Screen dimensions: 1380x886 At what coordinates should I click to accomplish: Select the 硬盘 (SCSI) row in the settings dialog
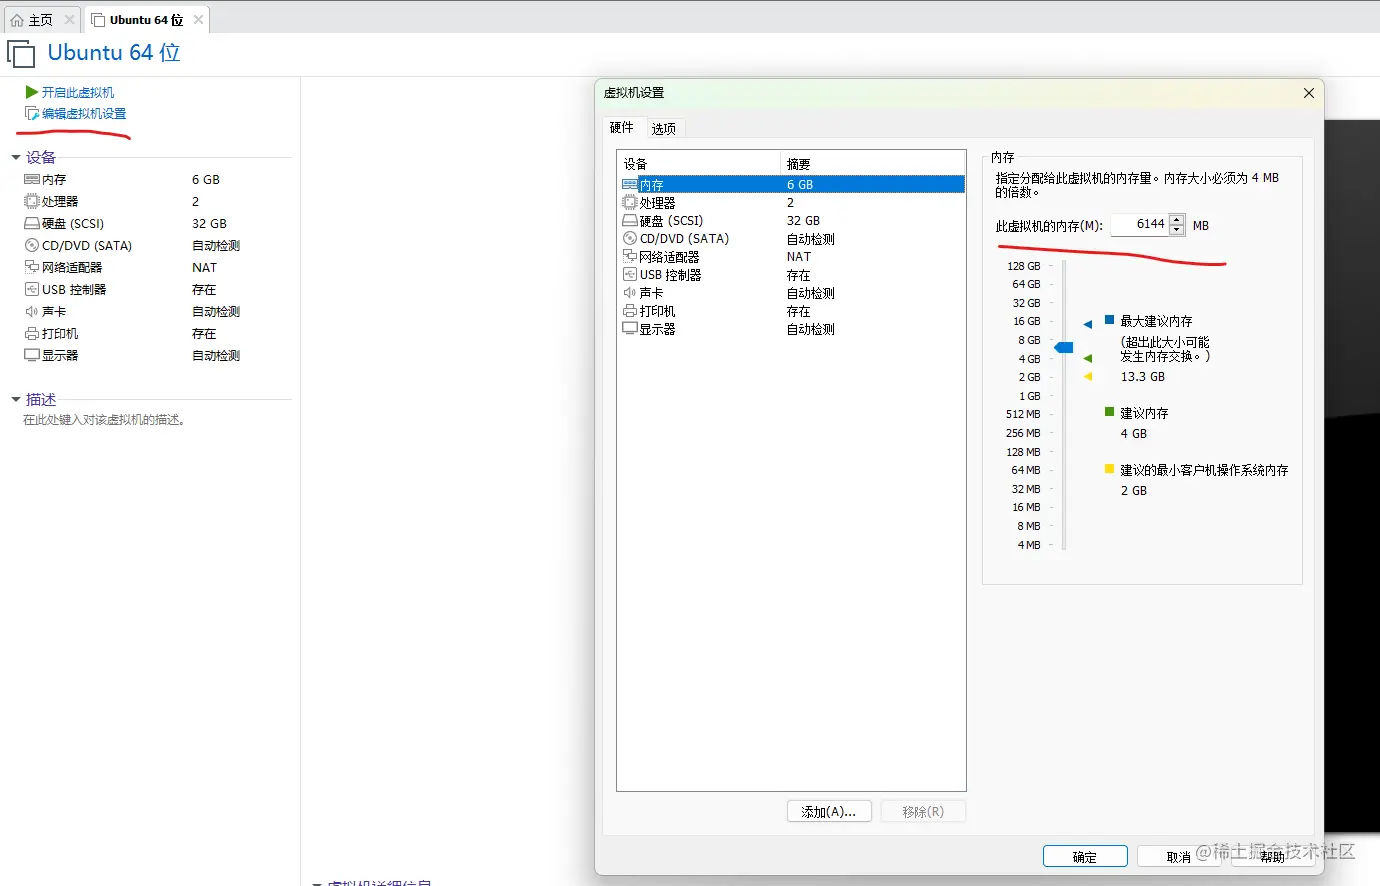tap(792, 221)
